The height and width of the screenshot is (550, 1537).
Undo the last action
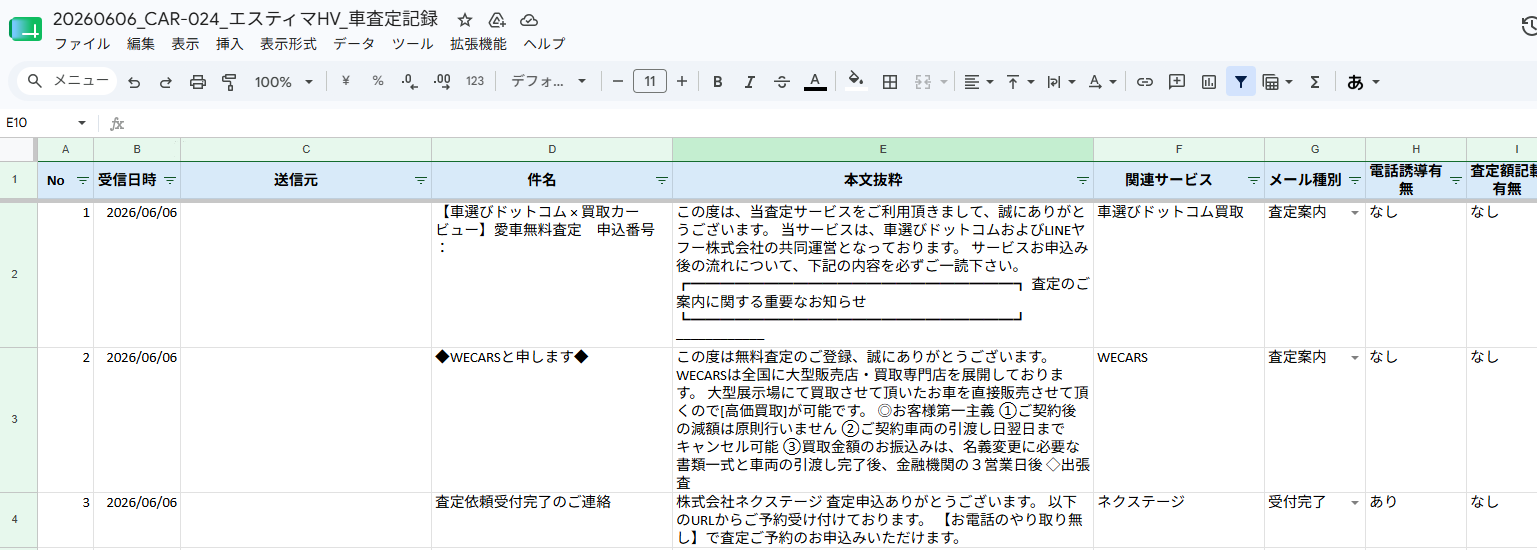click(x=134, y=82)
